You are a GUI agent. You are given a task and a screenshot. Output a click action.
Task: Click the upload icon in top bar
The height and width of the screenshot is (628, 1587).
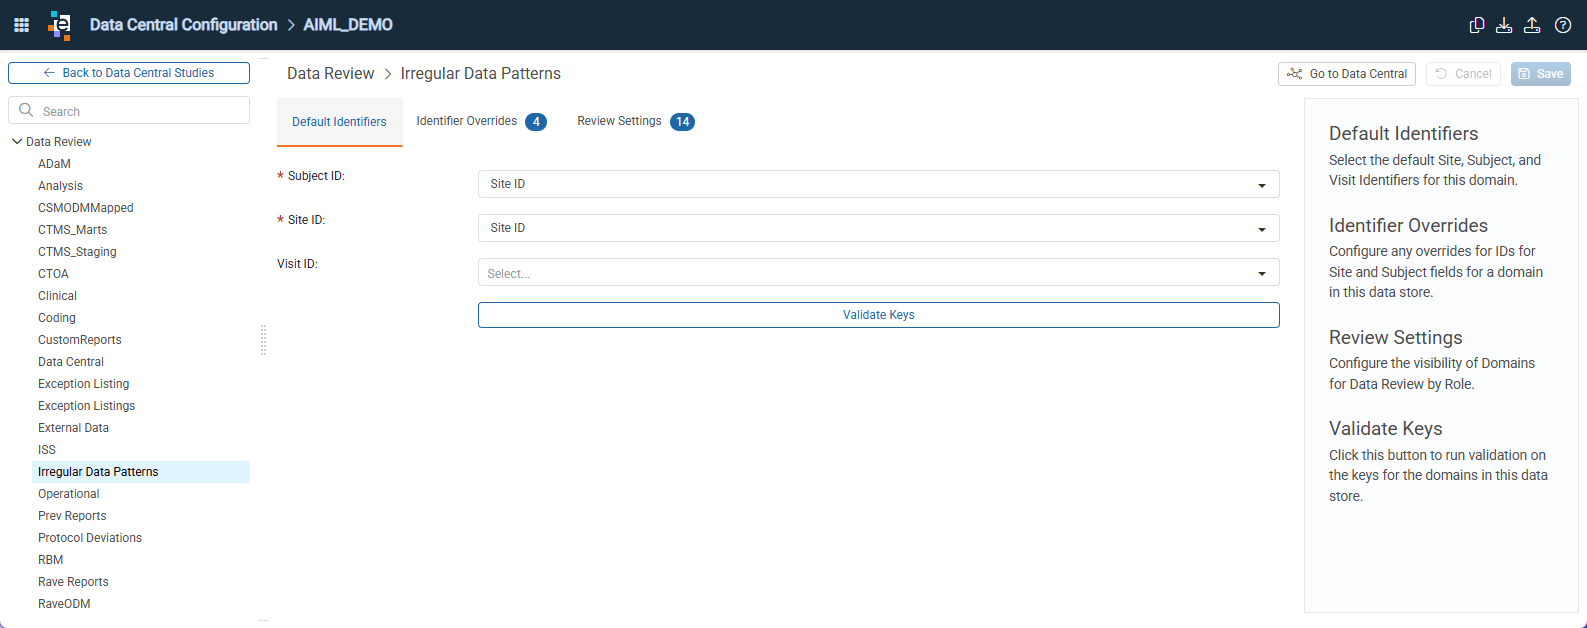[x=1532, y=25]
